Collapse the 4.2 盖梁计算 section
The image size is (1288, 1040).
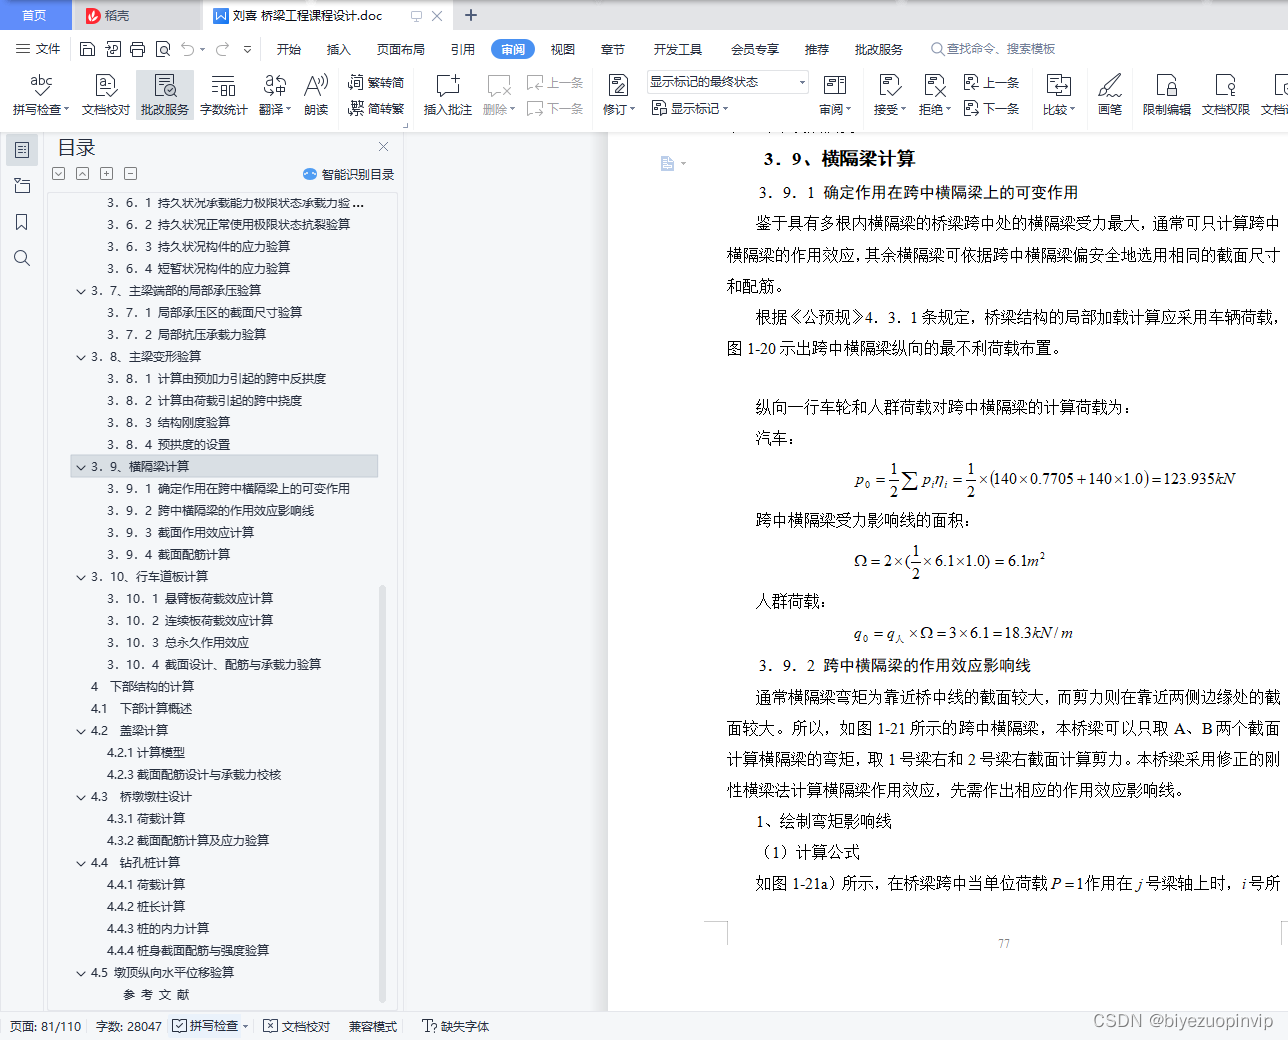[81, 731]
